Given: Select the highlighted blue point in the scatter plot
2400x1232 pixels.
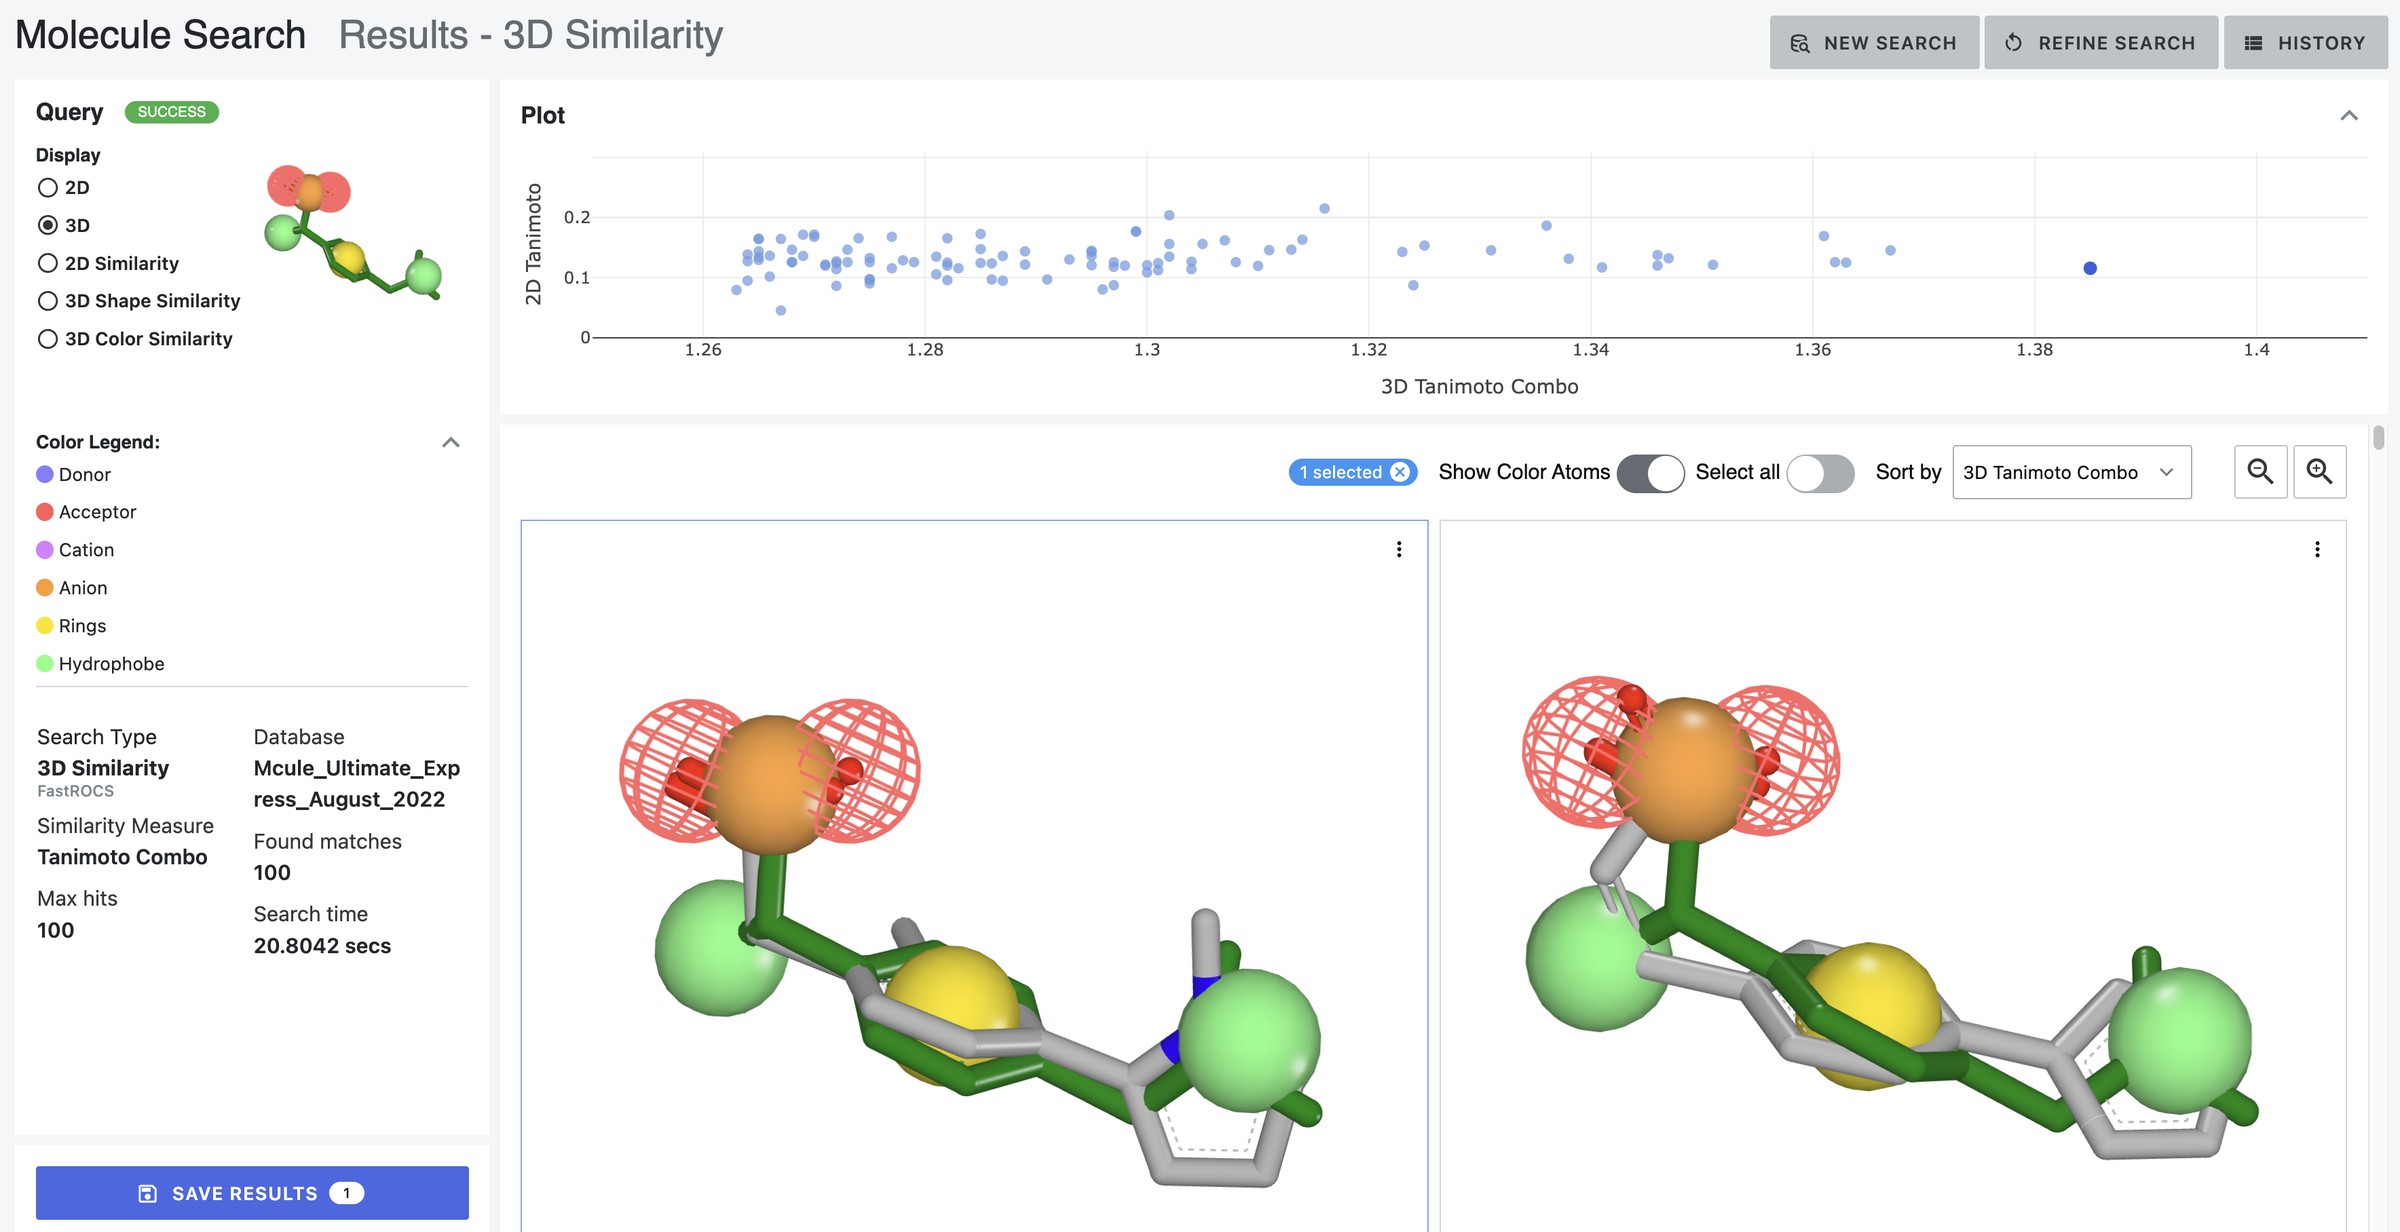Looking at the screenshot, I should 2090,267.
